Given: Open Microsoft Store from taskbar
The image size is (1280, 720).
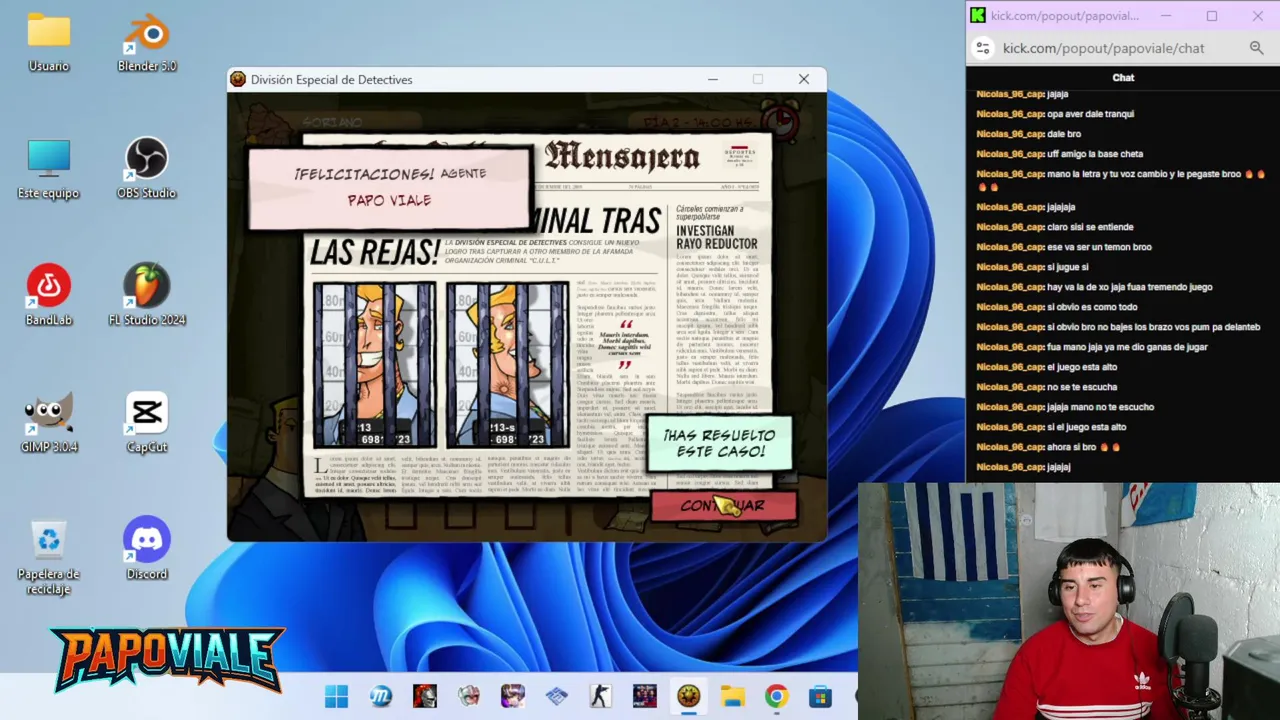Looking at the screenshot, I should coord(820,696).
